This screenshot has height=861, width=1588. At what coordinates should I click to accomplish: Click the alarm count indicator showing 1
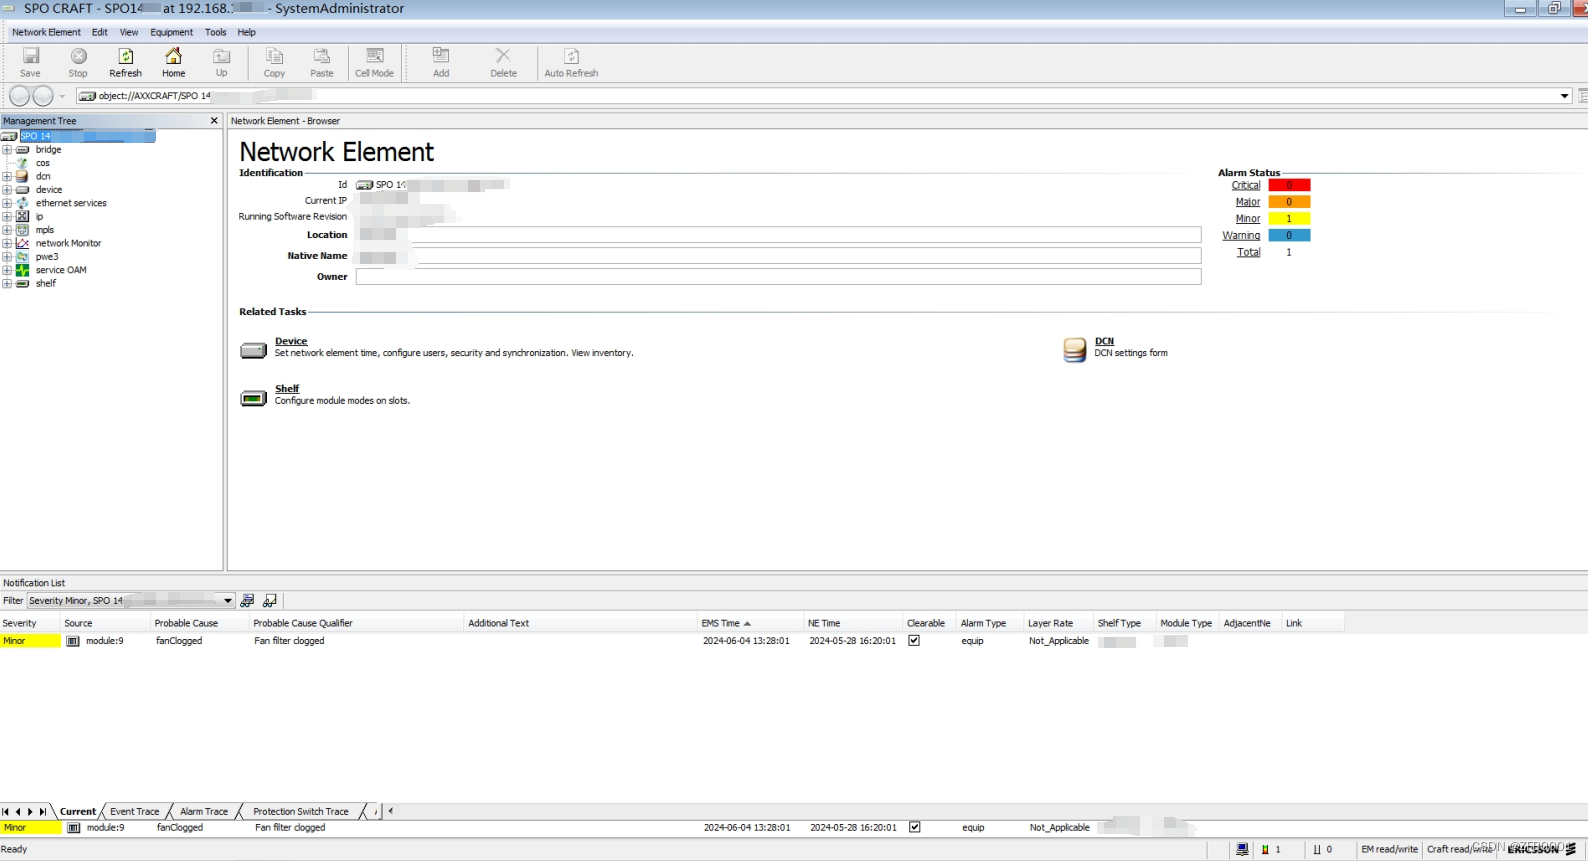(1271, 849)
